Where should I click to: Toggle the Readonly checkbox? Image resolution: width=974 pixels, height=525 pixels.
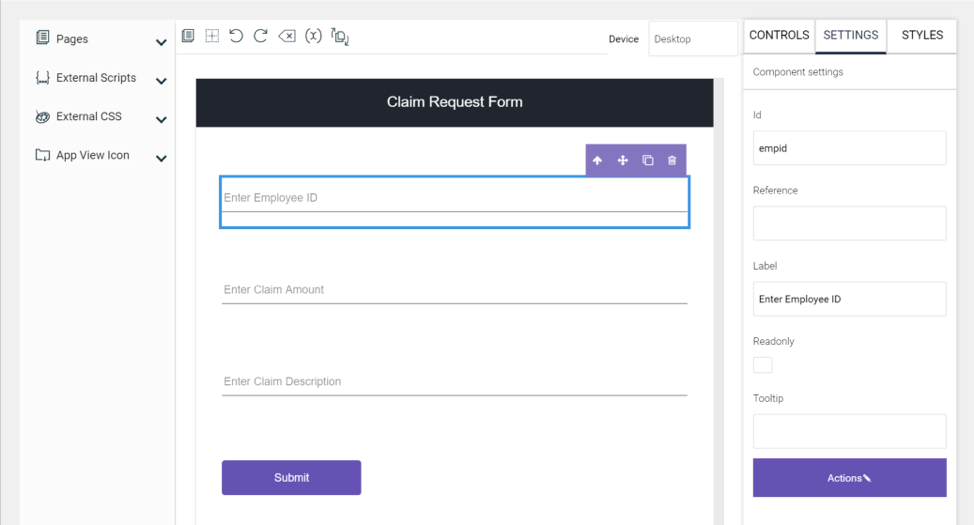pyautogui.click(x=762, y=365)
